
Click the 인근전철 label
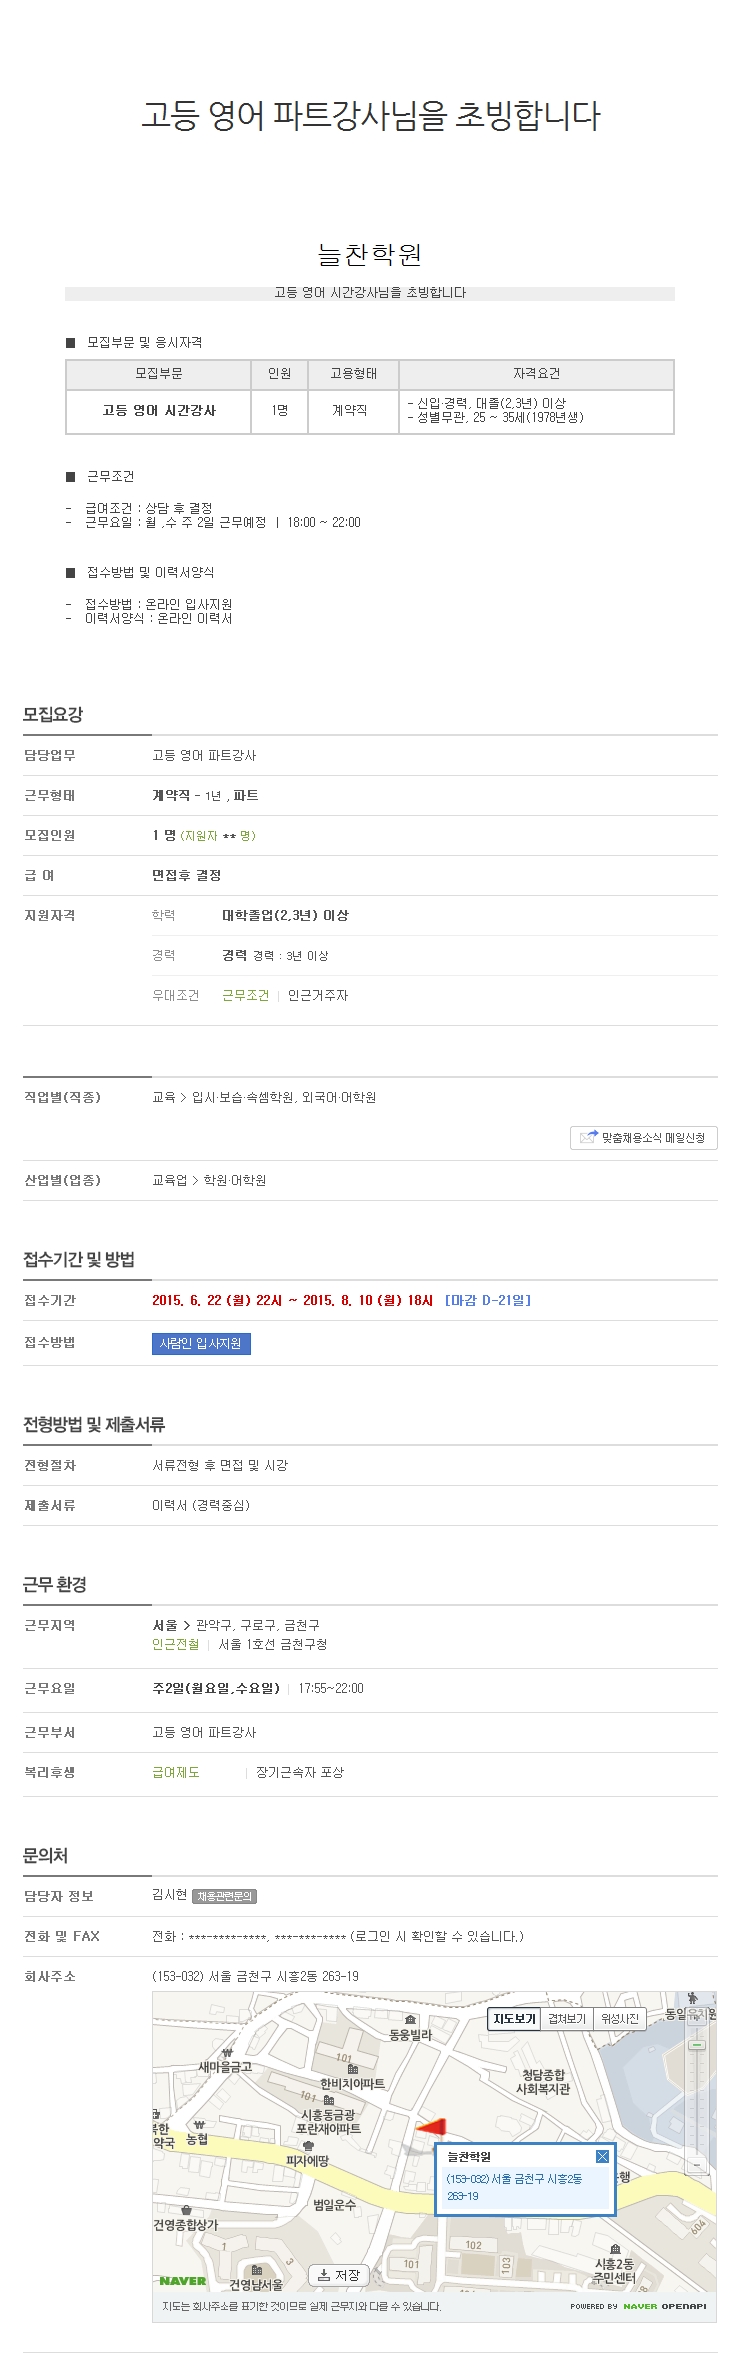(176, 1644)
